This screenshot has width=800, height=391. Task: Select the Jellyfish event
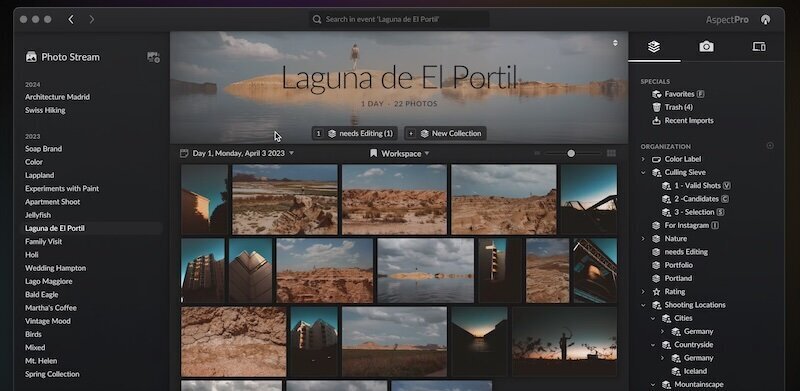click(38, 215)
